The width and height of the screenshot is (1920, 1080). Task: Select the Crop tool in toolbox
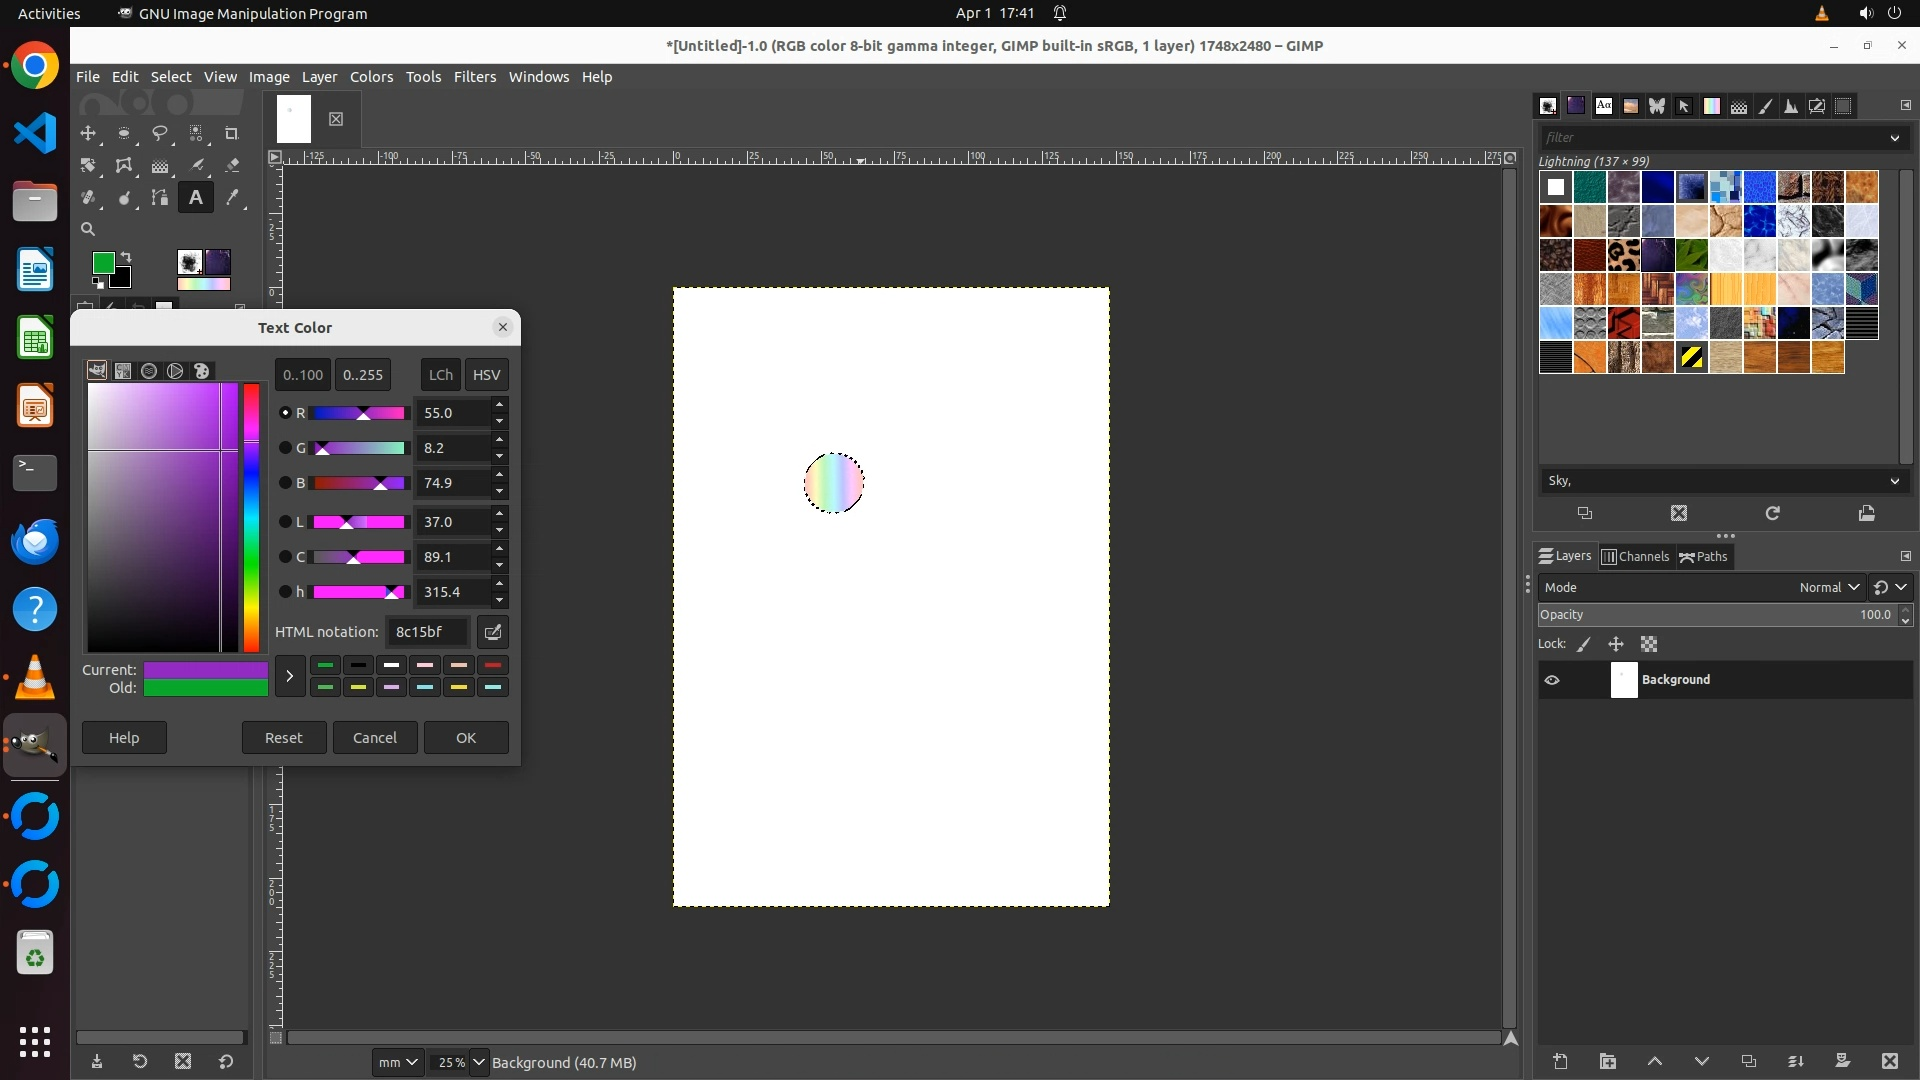pos(232,133)
